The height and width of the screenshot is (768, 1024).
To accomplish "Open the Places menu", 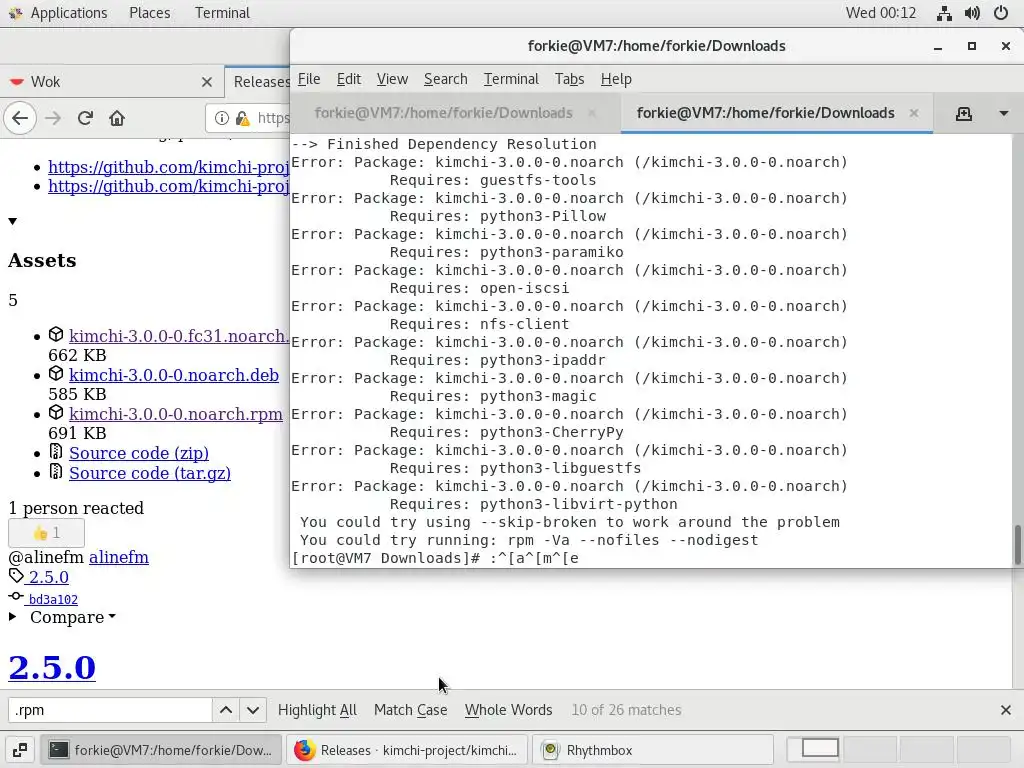I will tap(150, 13).
